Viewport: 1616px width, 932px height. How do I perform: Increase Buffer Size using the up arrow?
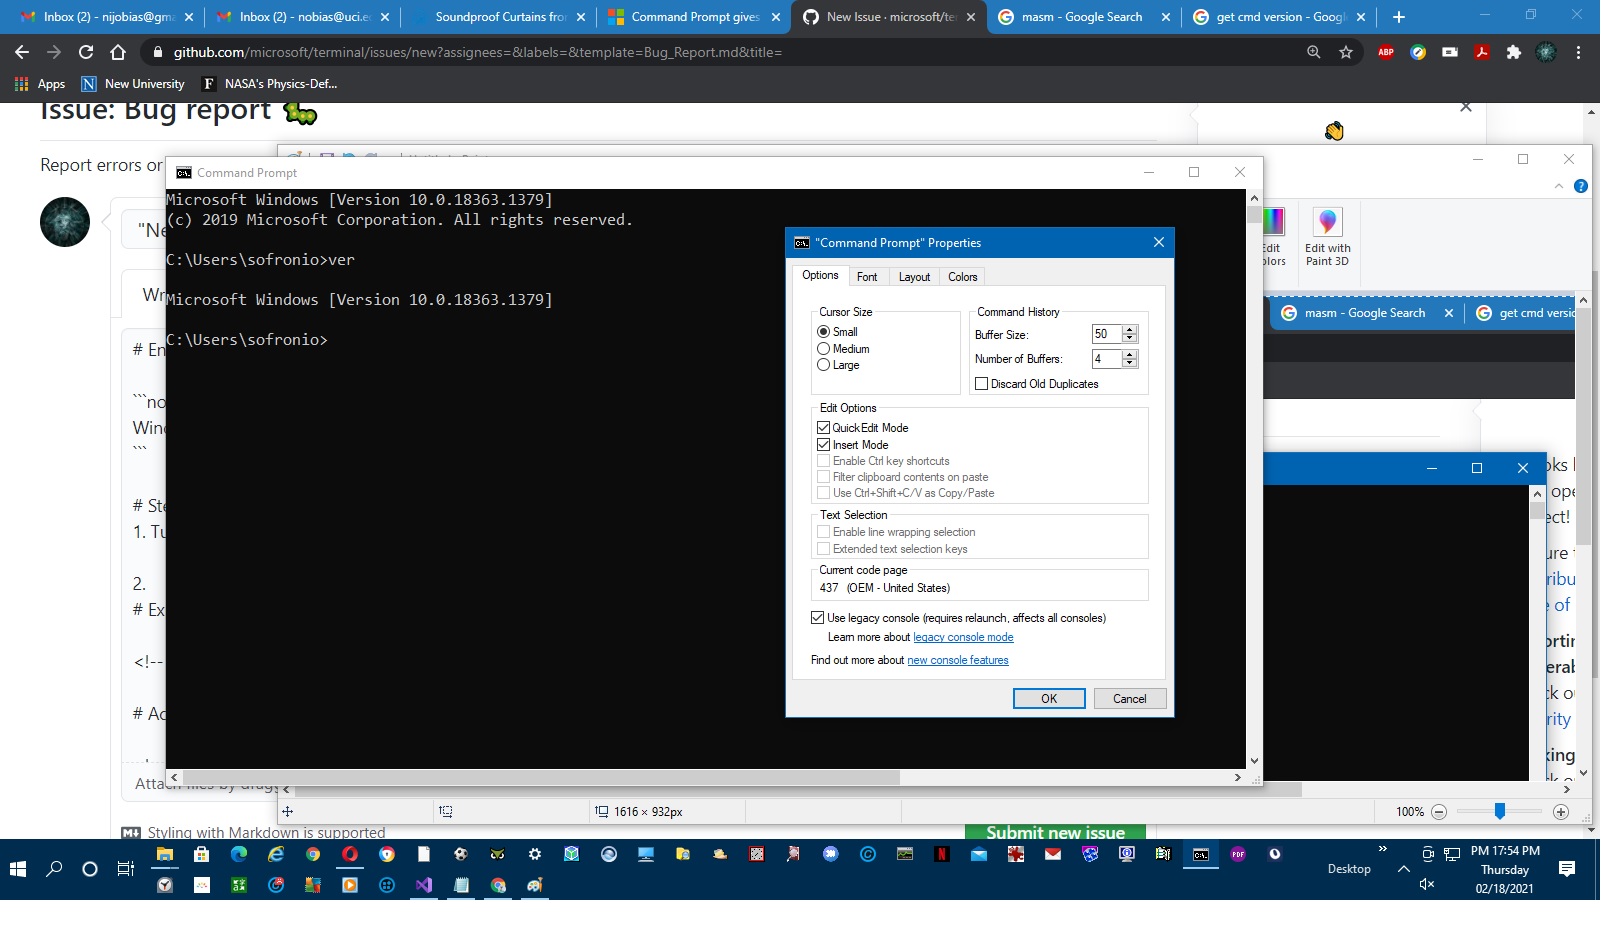[x=1130, y=329]
